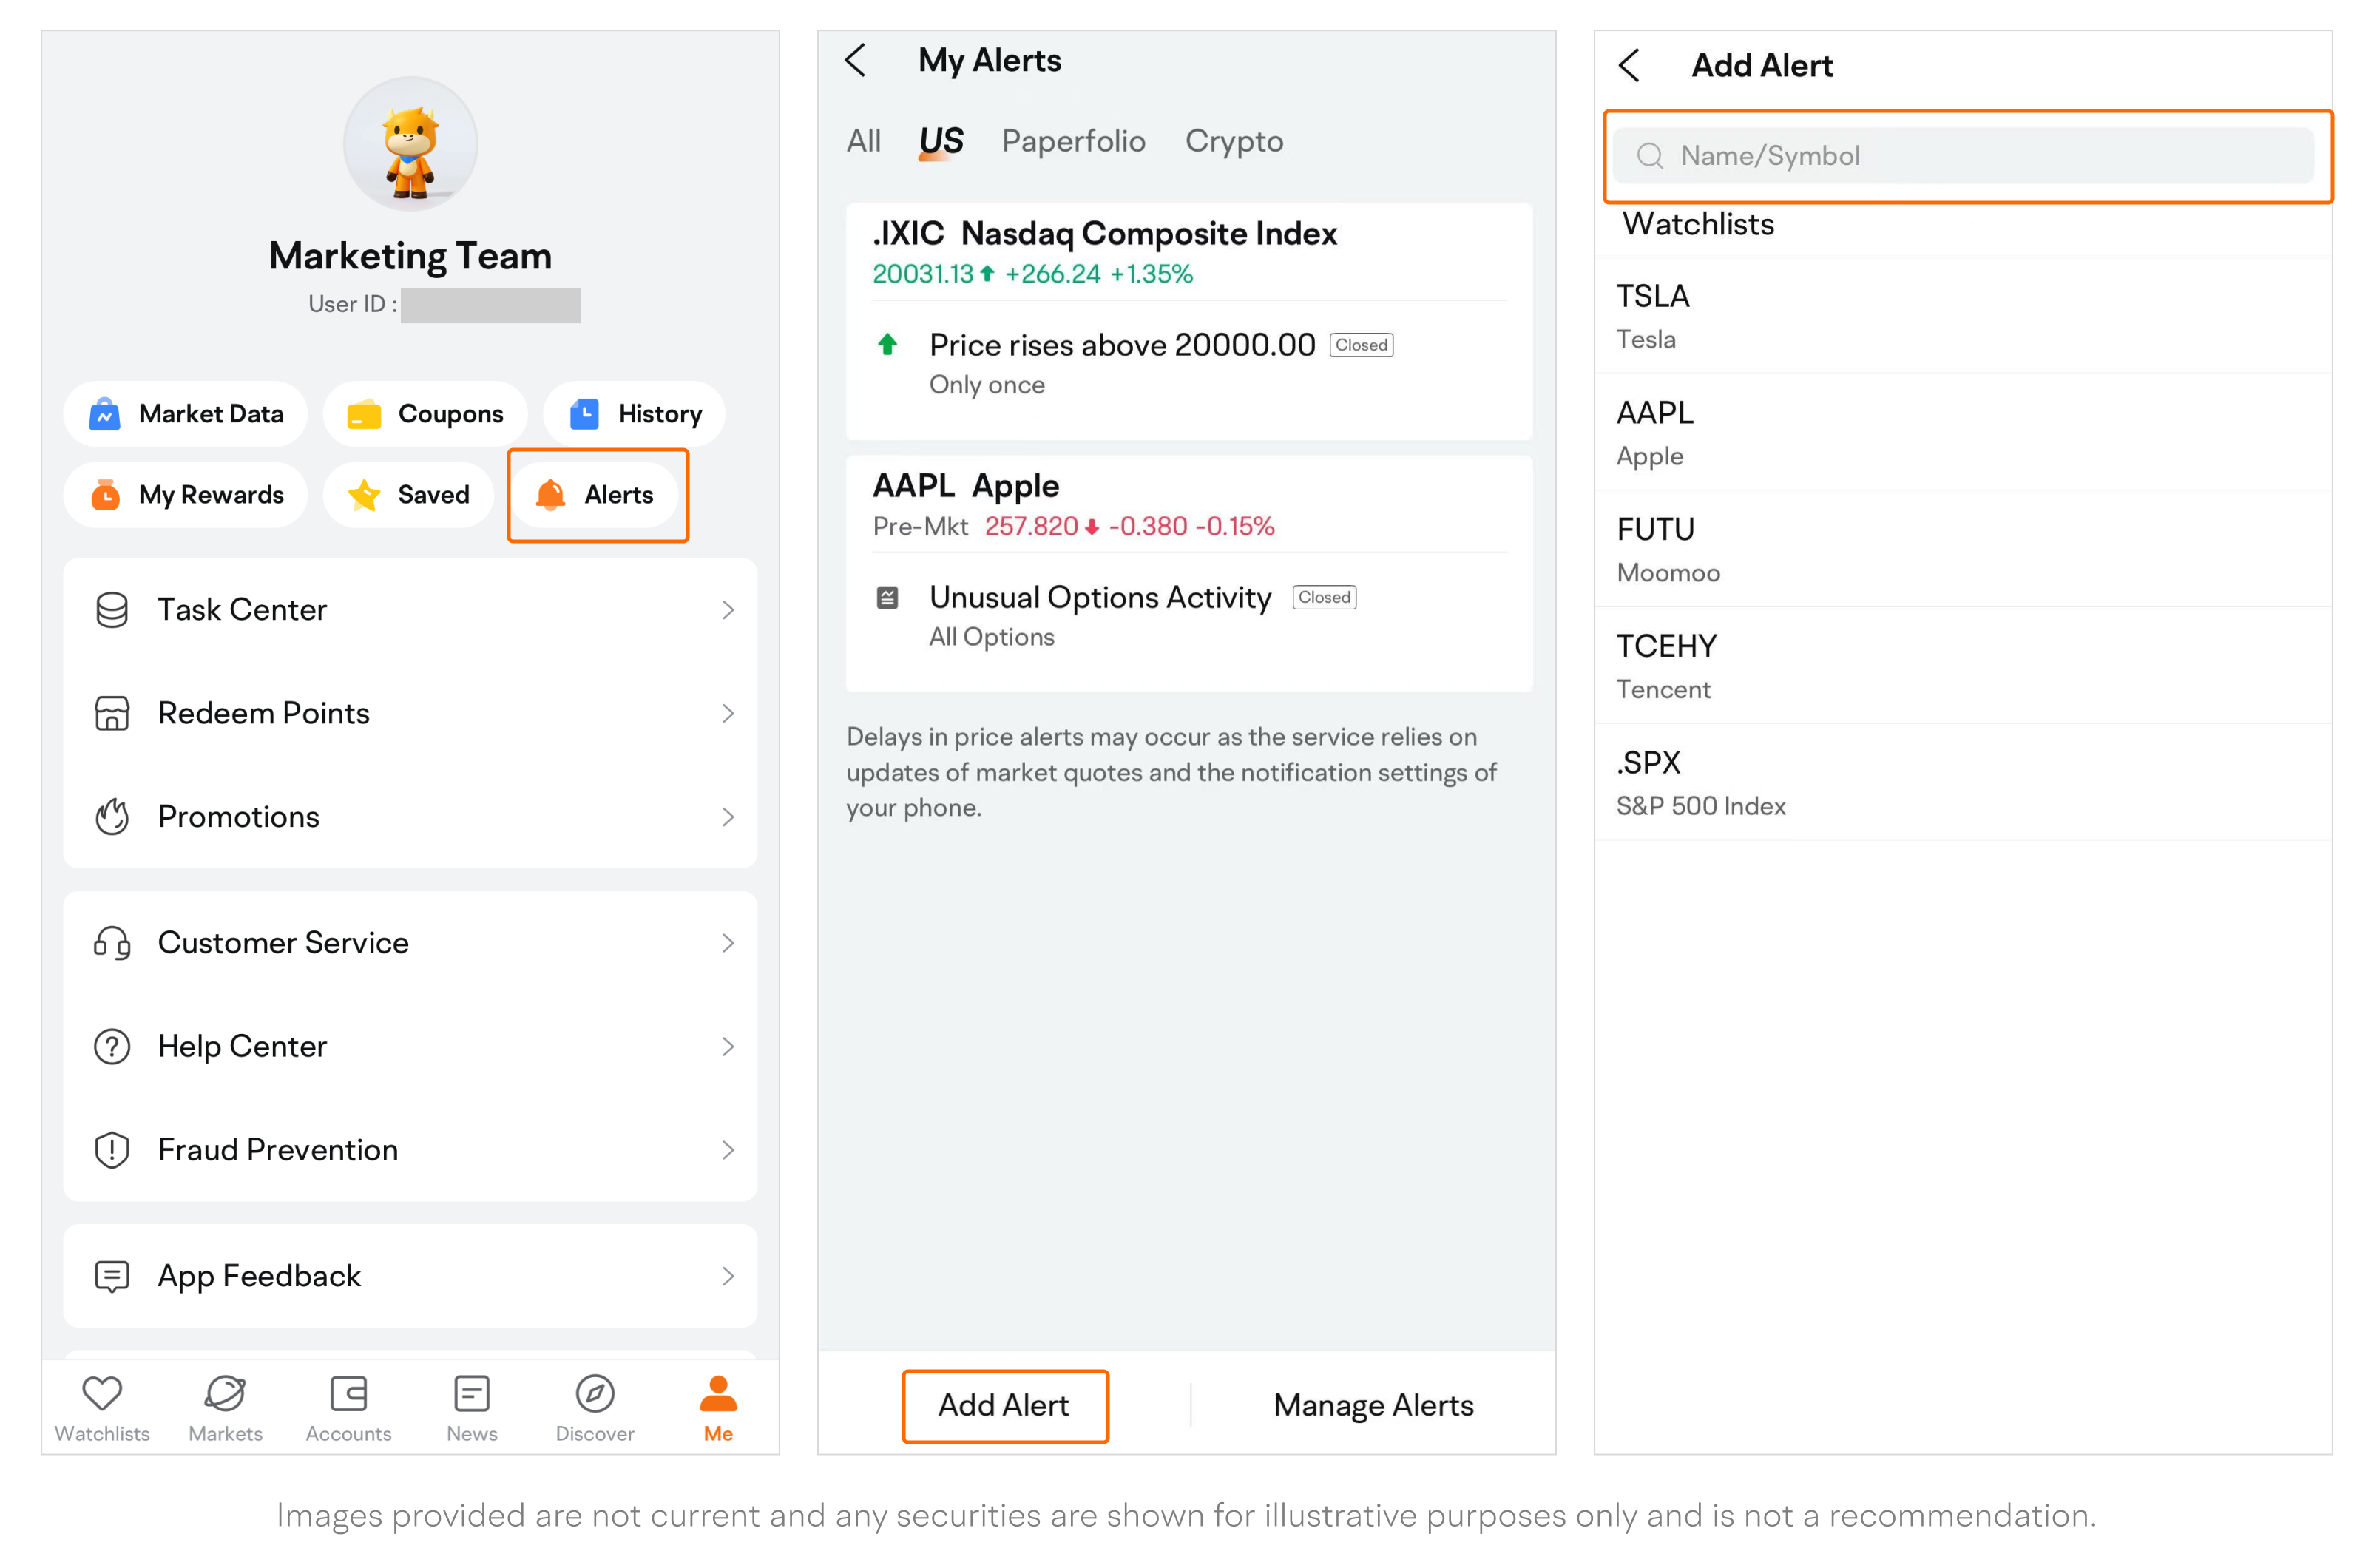Expand the Redeem Points chevron
2374x1568 pixels.
tap(728, 713)
